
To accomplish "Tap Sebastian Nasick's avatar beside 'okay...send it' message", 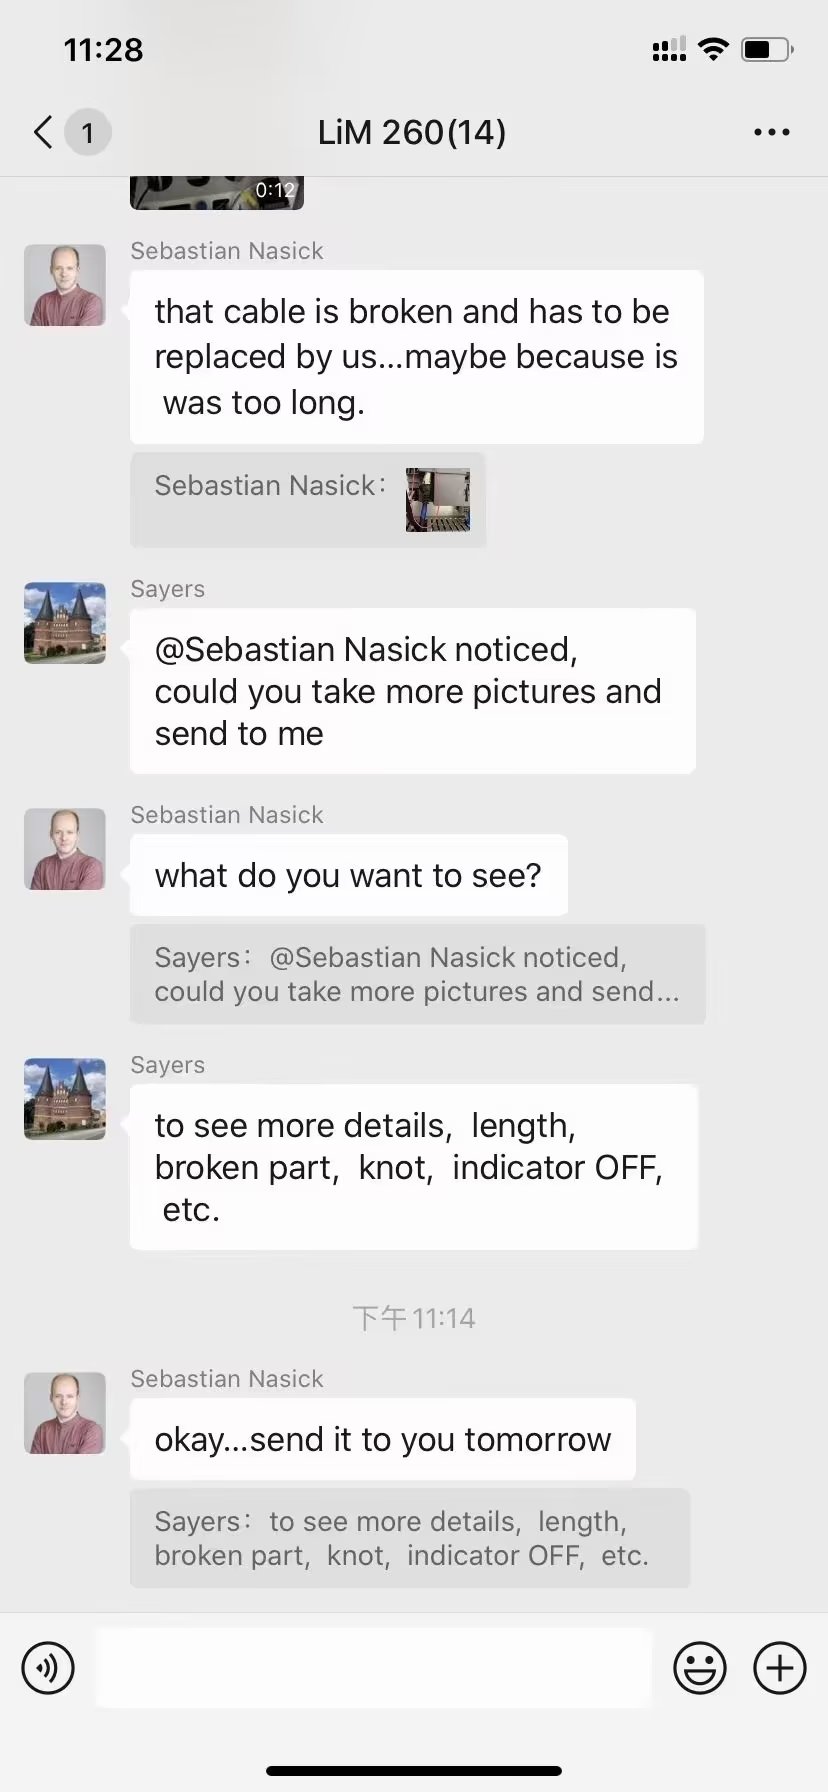I will [65, 1413].
